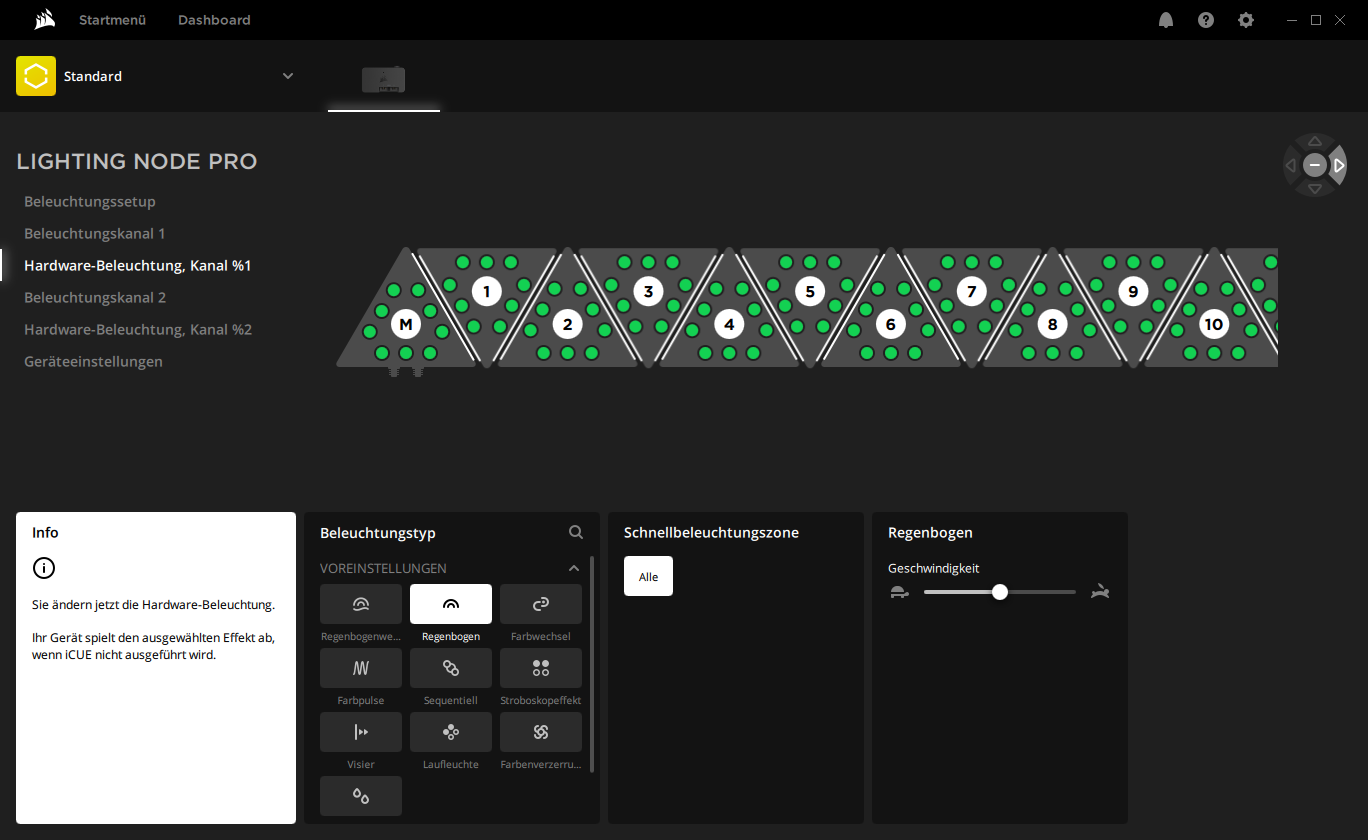
Task: Open the notifications bell
Action: point(1166,20)
